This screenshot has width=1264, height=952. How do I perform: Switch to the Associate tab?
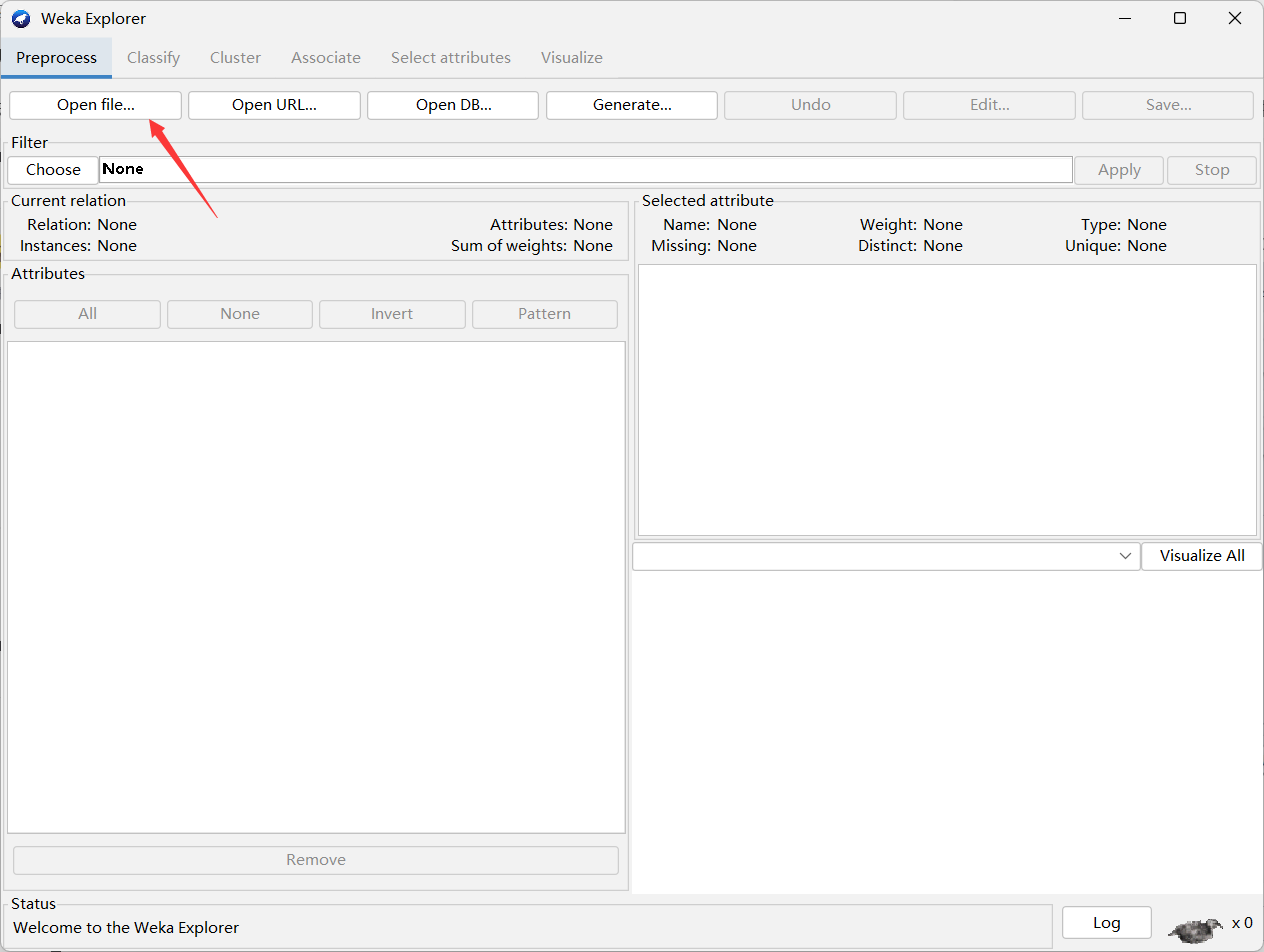(x=326, y=58)
